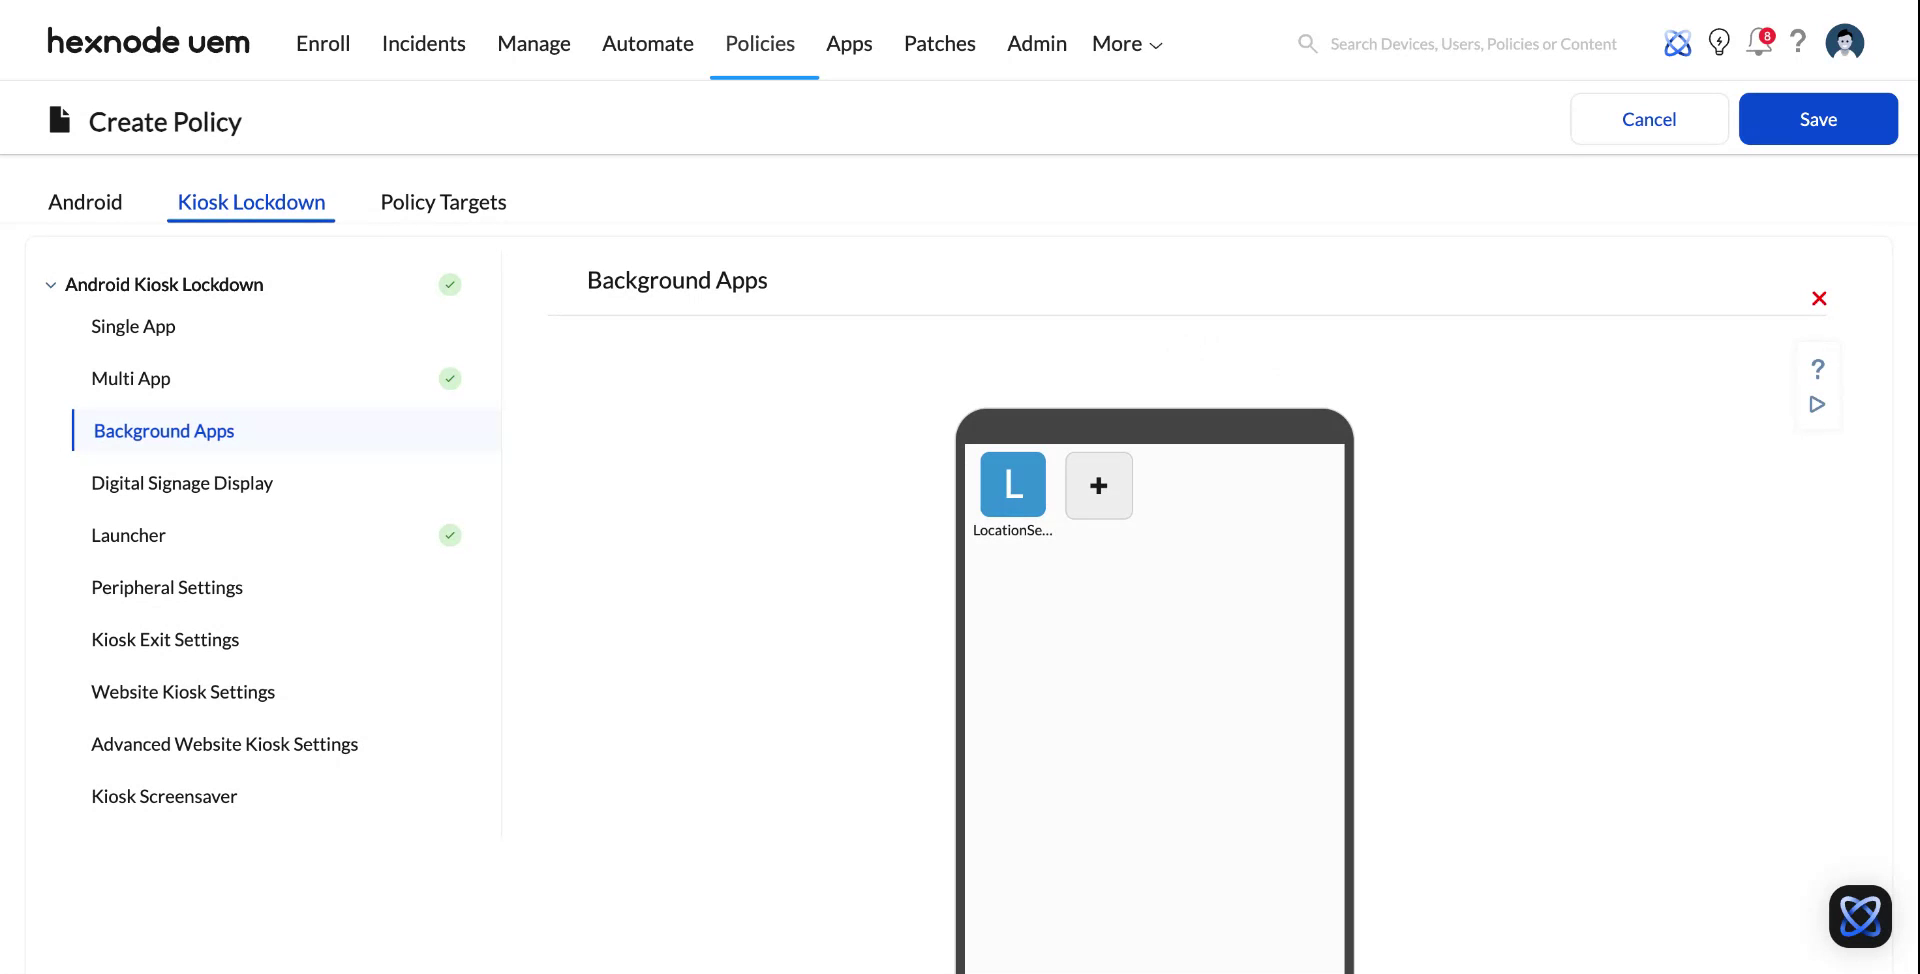Click the what's new lightbulb icon

pos(1719,42)
